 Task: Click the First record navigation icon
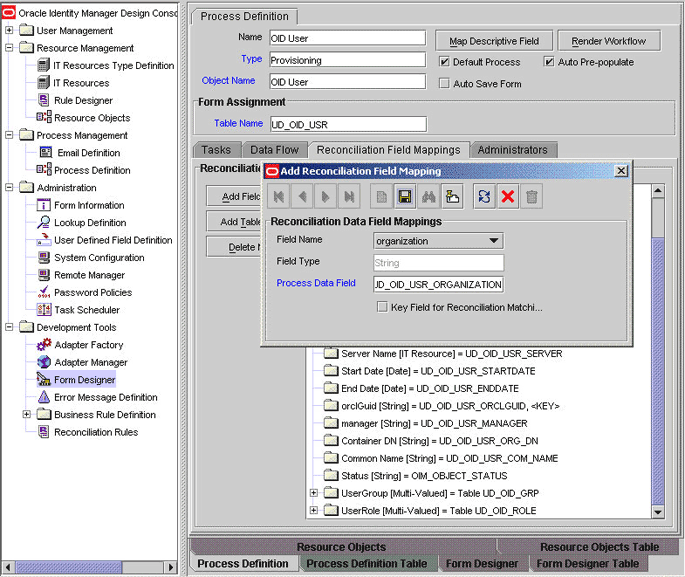(x=279, y=197)
